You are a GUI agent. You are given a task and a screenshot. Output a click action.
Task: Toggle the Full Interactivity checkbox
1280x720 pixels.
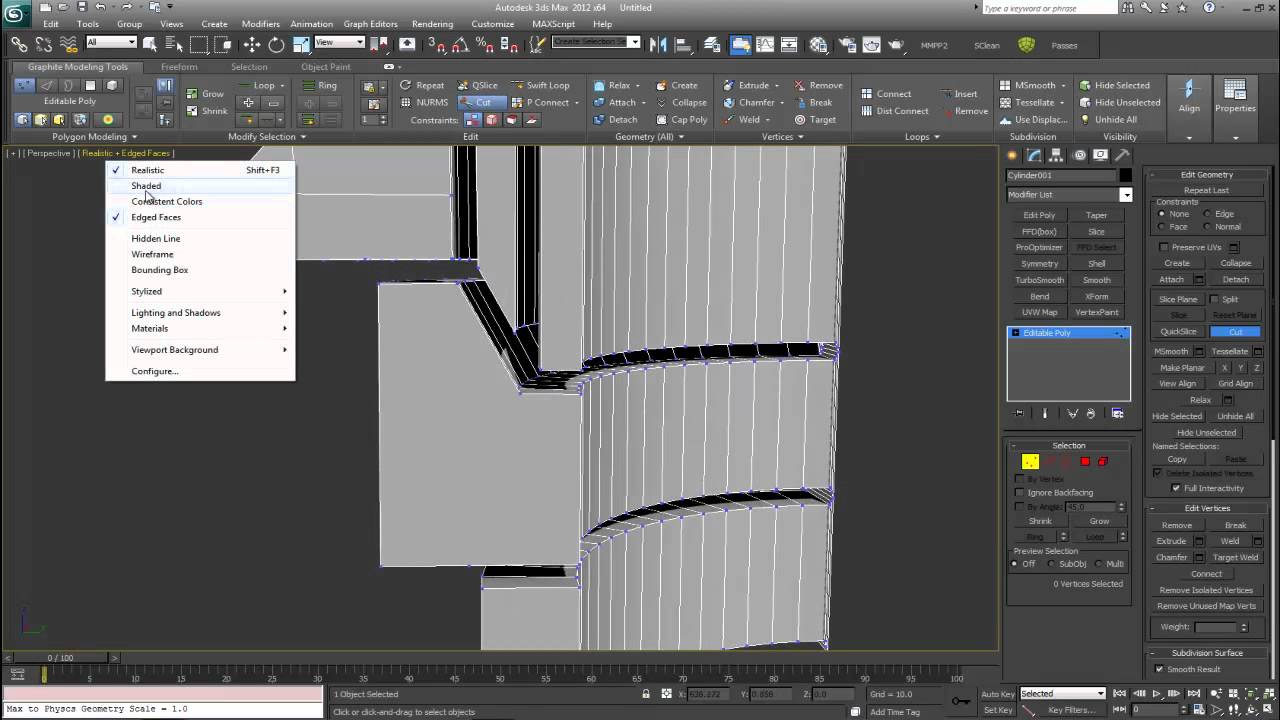[x=1176, y=488]
